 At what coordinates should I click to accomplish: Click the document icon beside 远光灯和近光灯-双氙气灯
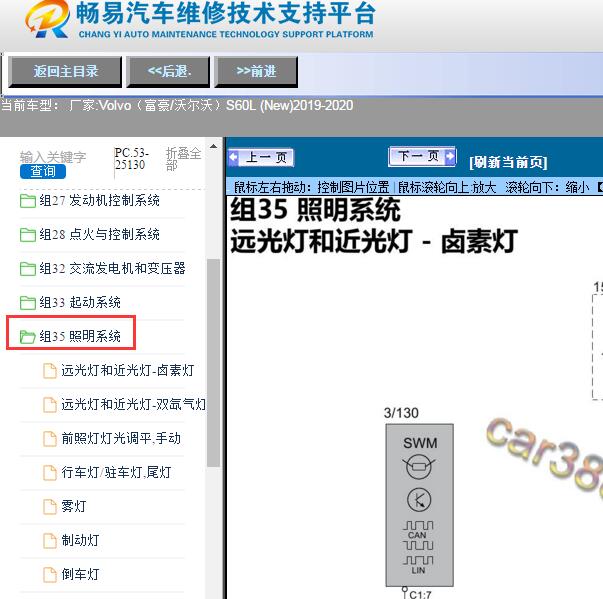pos(50,405)
